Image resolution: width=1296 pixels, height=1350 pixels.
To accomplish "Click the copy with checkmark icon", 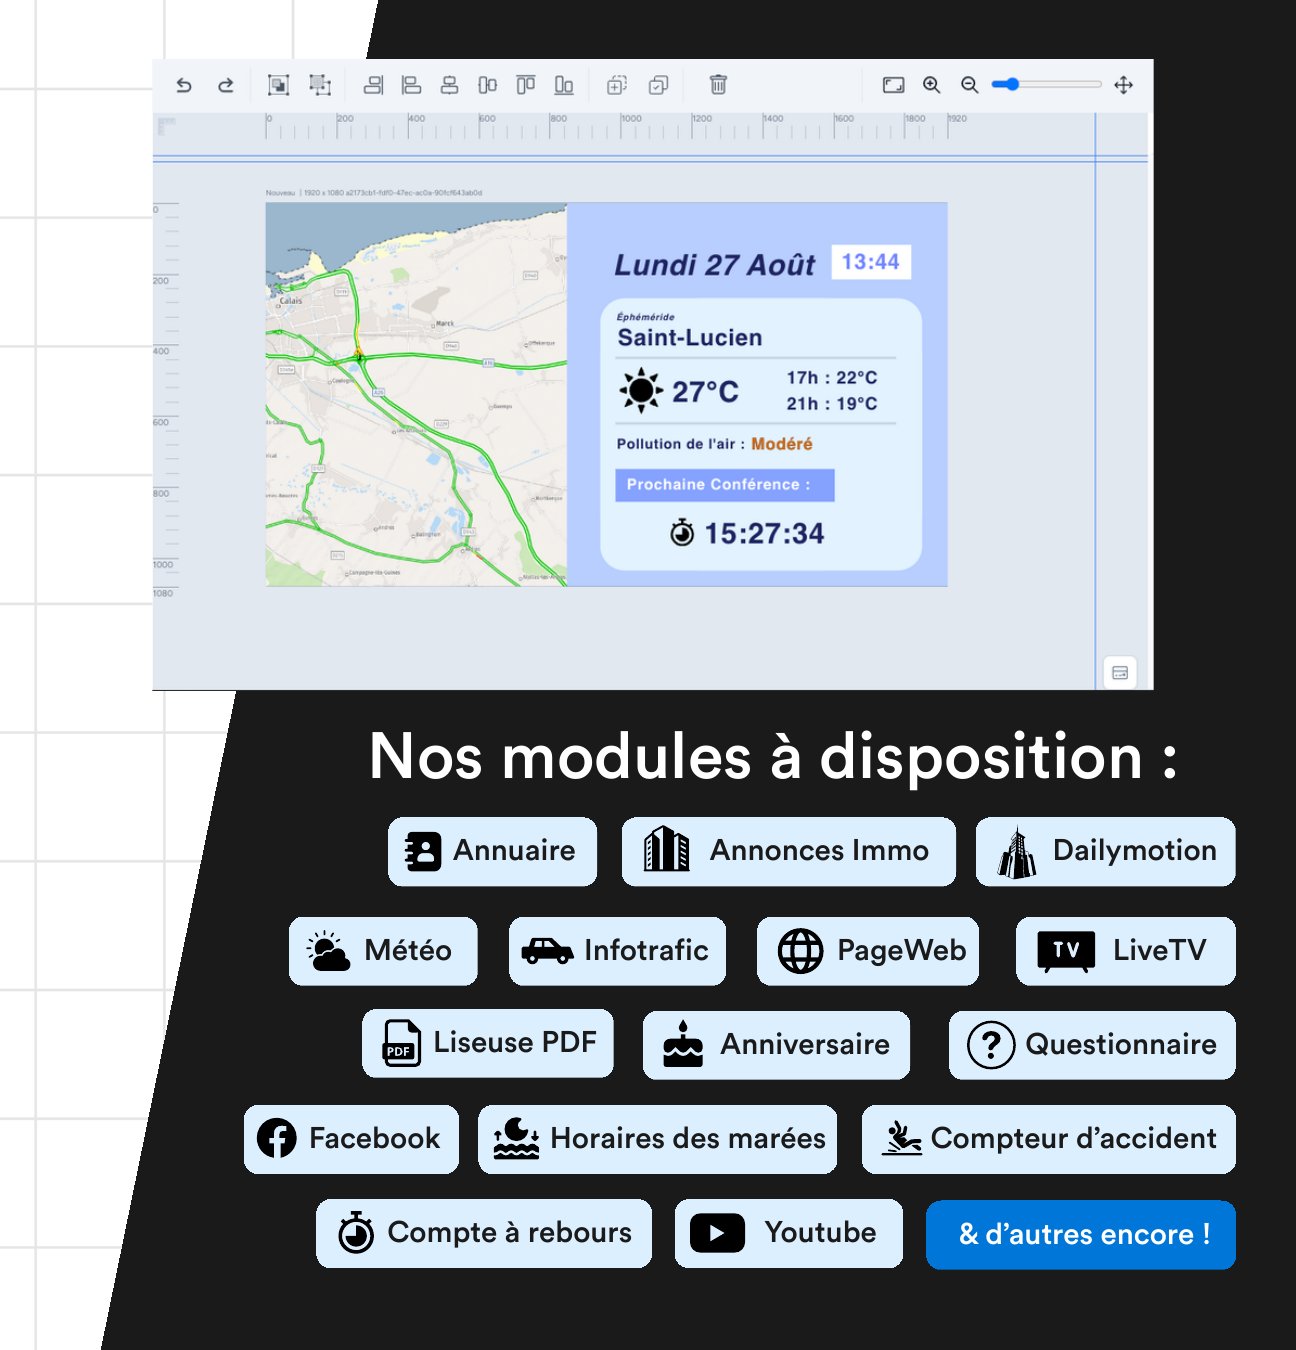I will coord(658,85).
